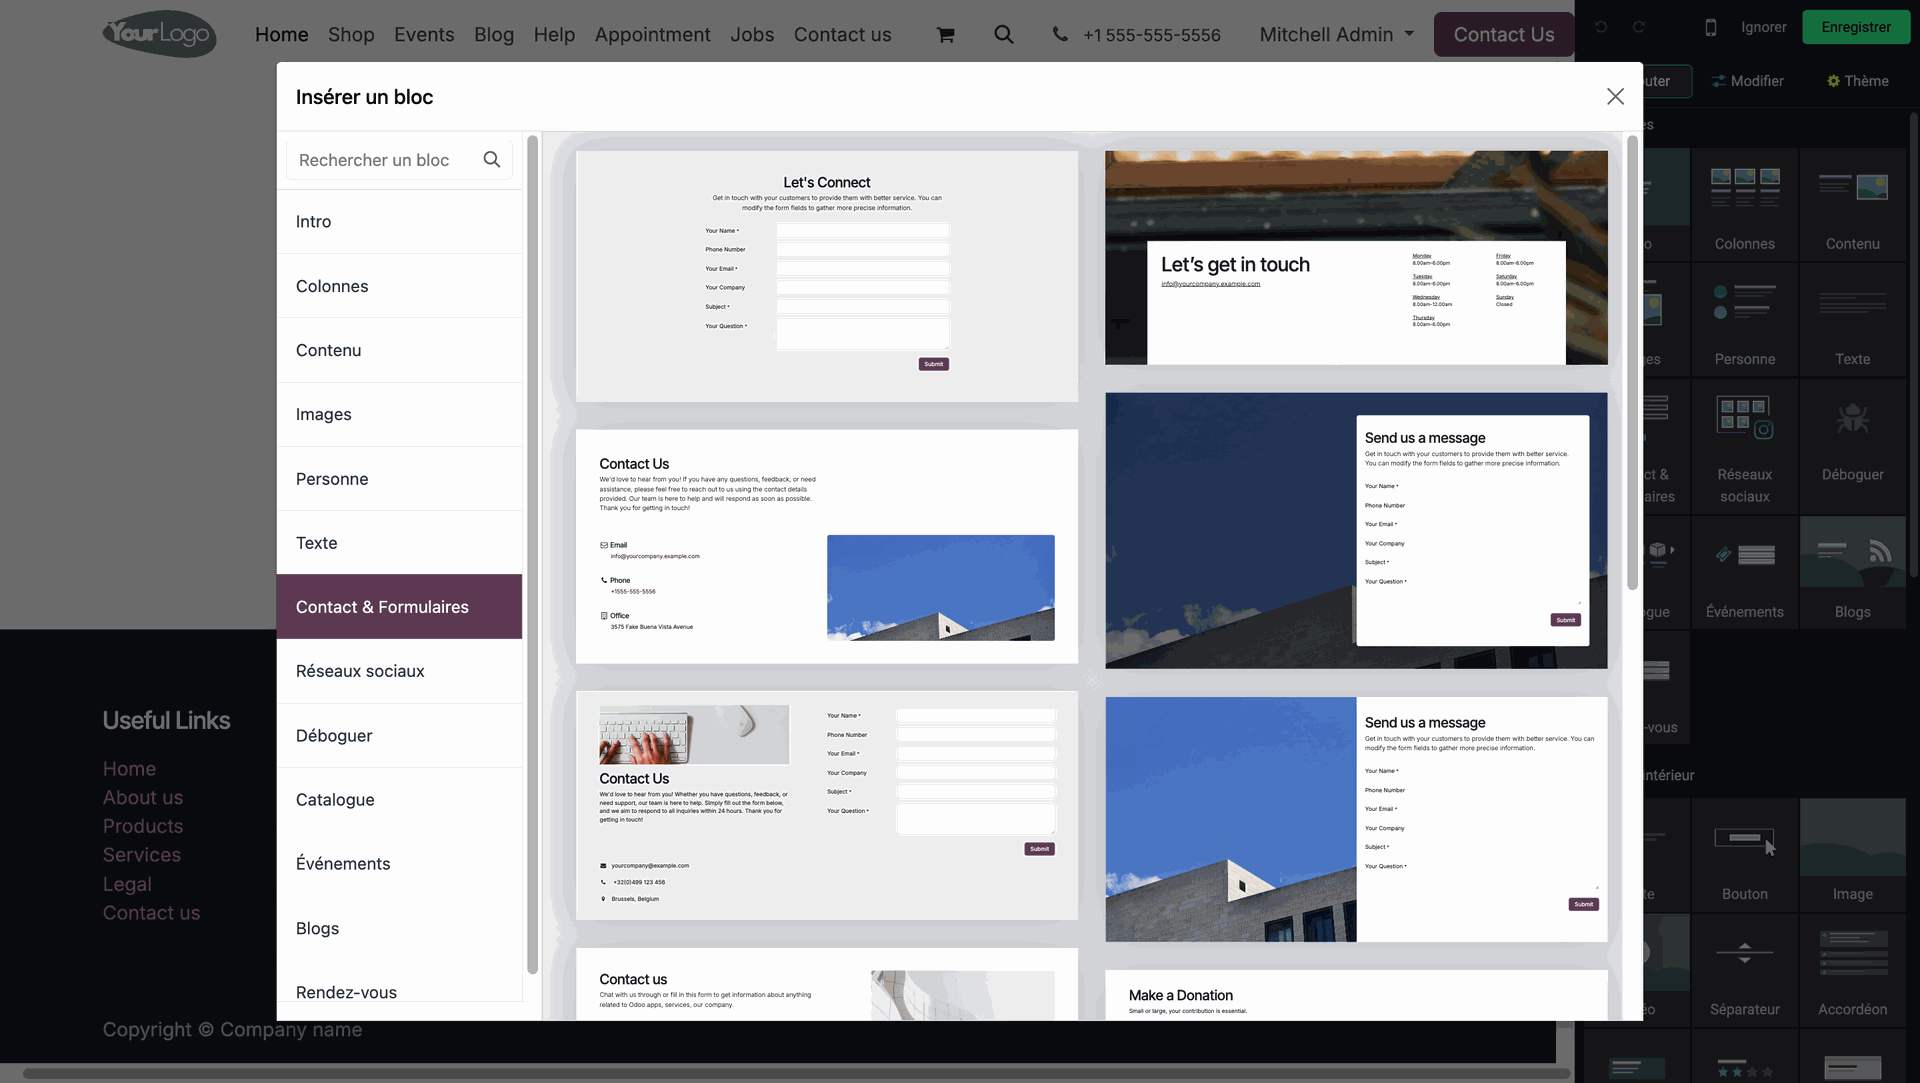Click the Enregistrer button
1920x1083 pixels.
click(1856, 27)
